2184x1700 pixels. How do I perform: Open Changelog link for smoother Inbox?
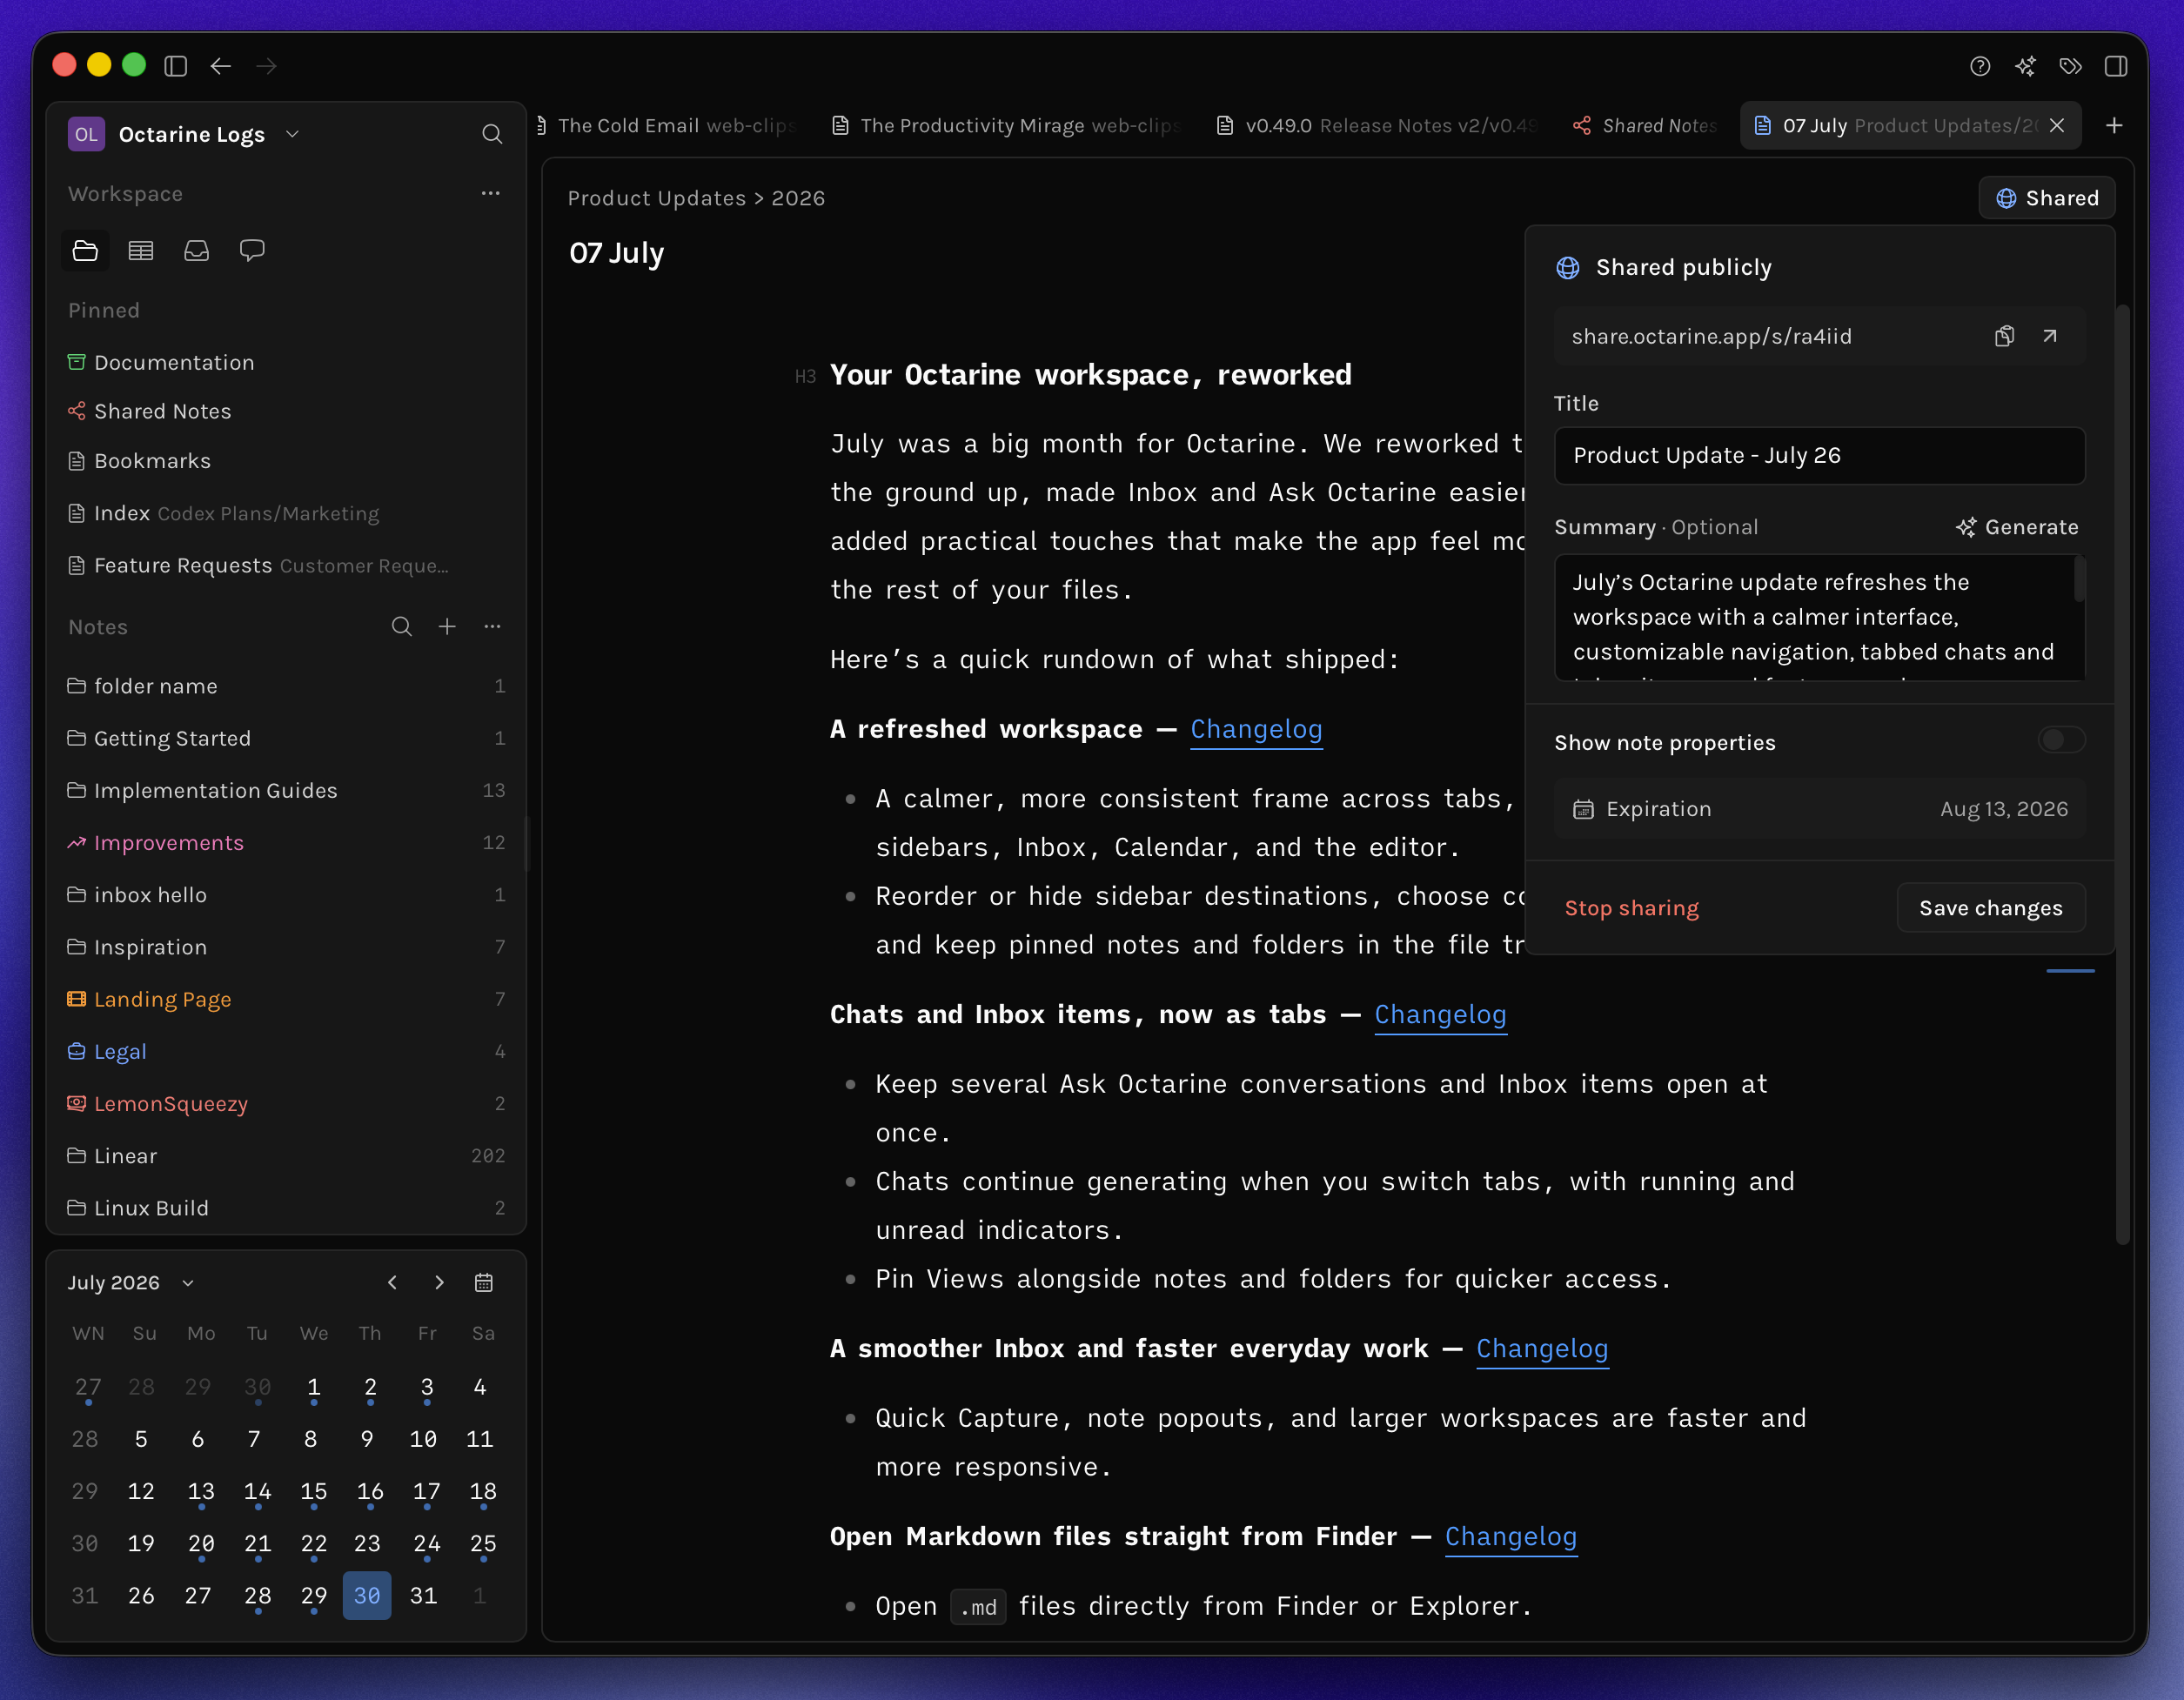point(1542,1348)
